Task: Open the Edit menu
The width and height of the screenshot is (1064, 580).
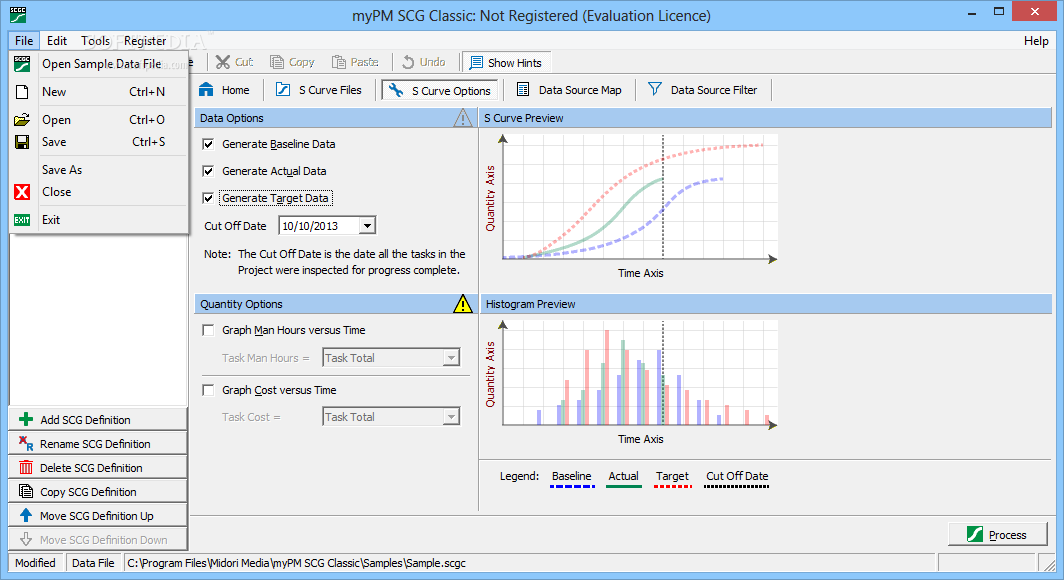Action: [57, 41]
